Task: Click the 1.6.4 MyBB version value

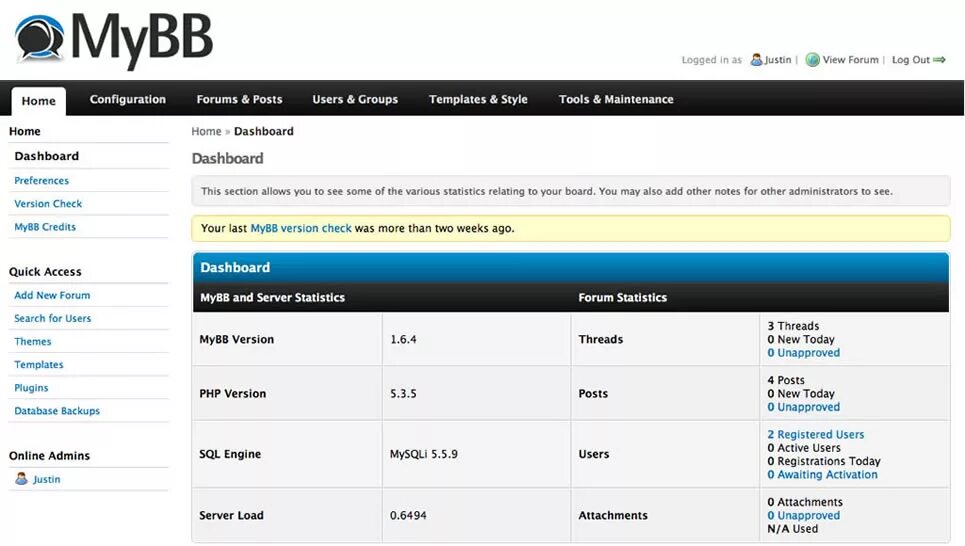Action: 403,339
